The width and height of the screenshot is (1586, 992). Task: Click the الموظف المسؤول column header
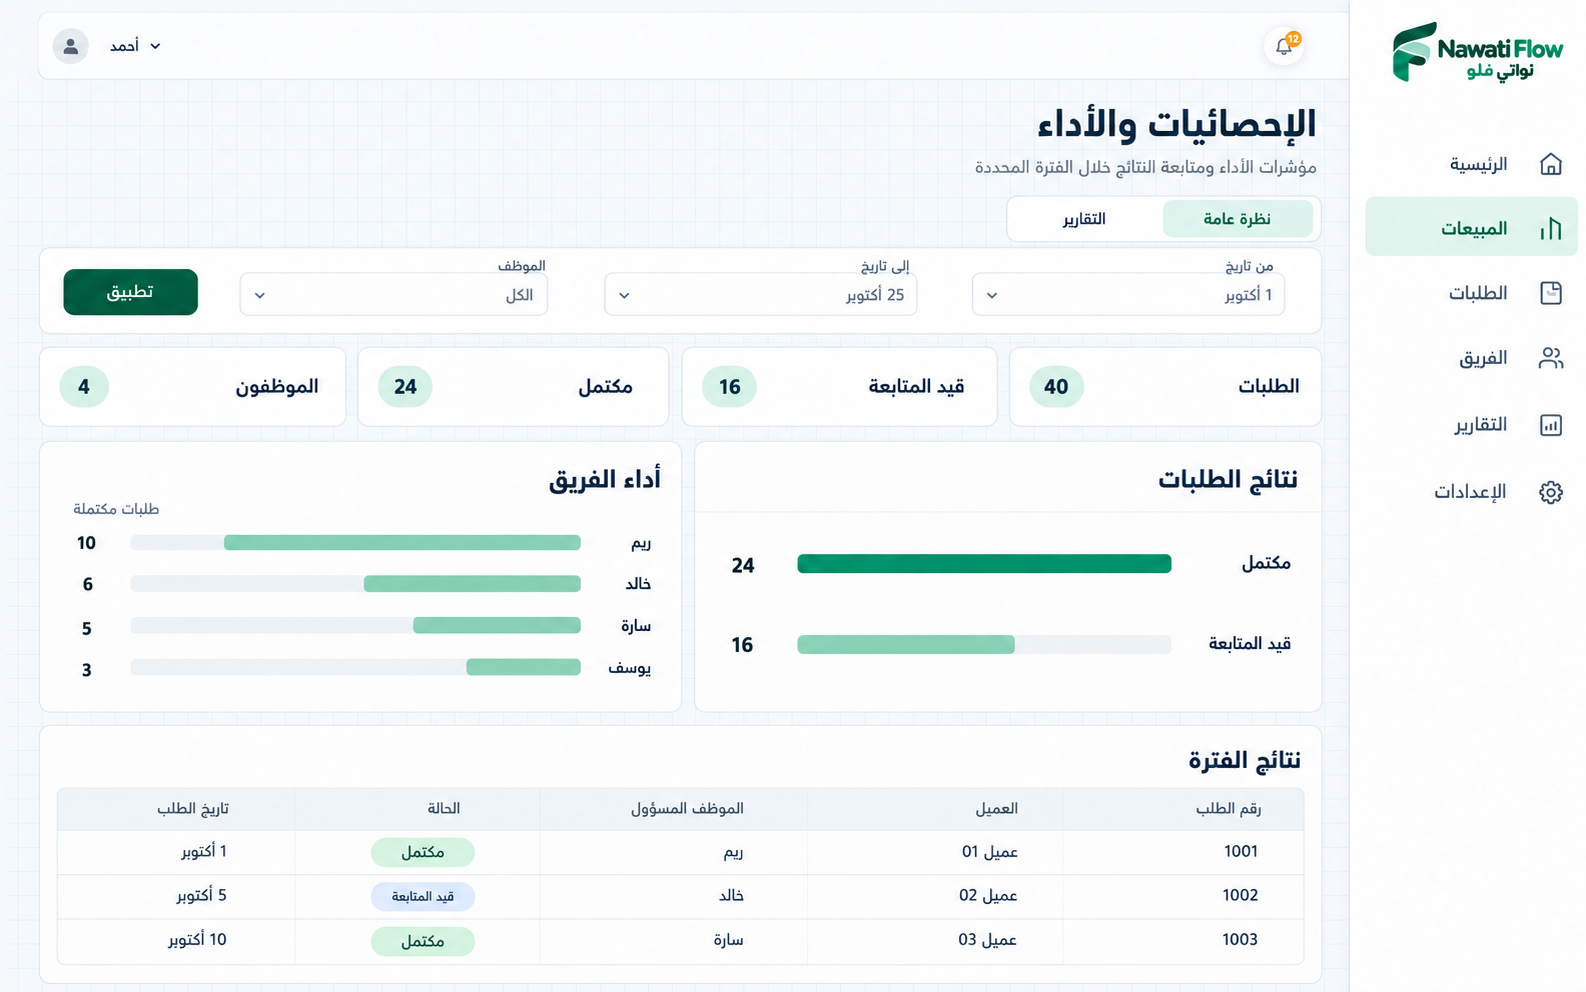pos(687,809)
